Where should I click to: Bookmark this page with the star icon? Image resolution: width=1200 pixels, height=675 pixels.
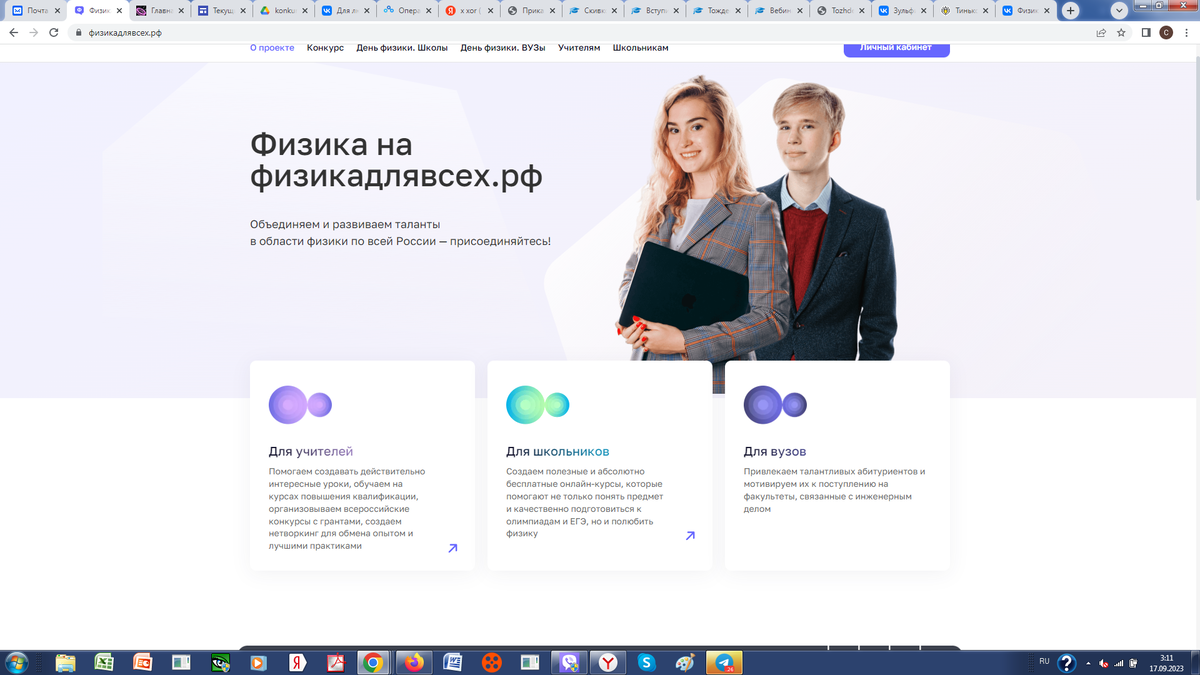pos(1121,32)
